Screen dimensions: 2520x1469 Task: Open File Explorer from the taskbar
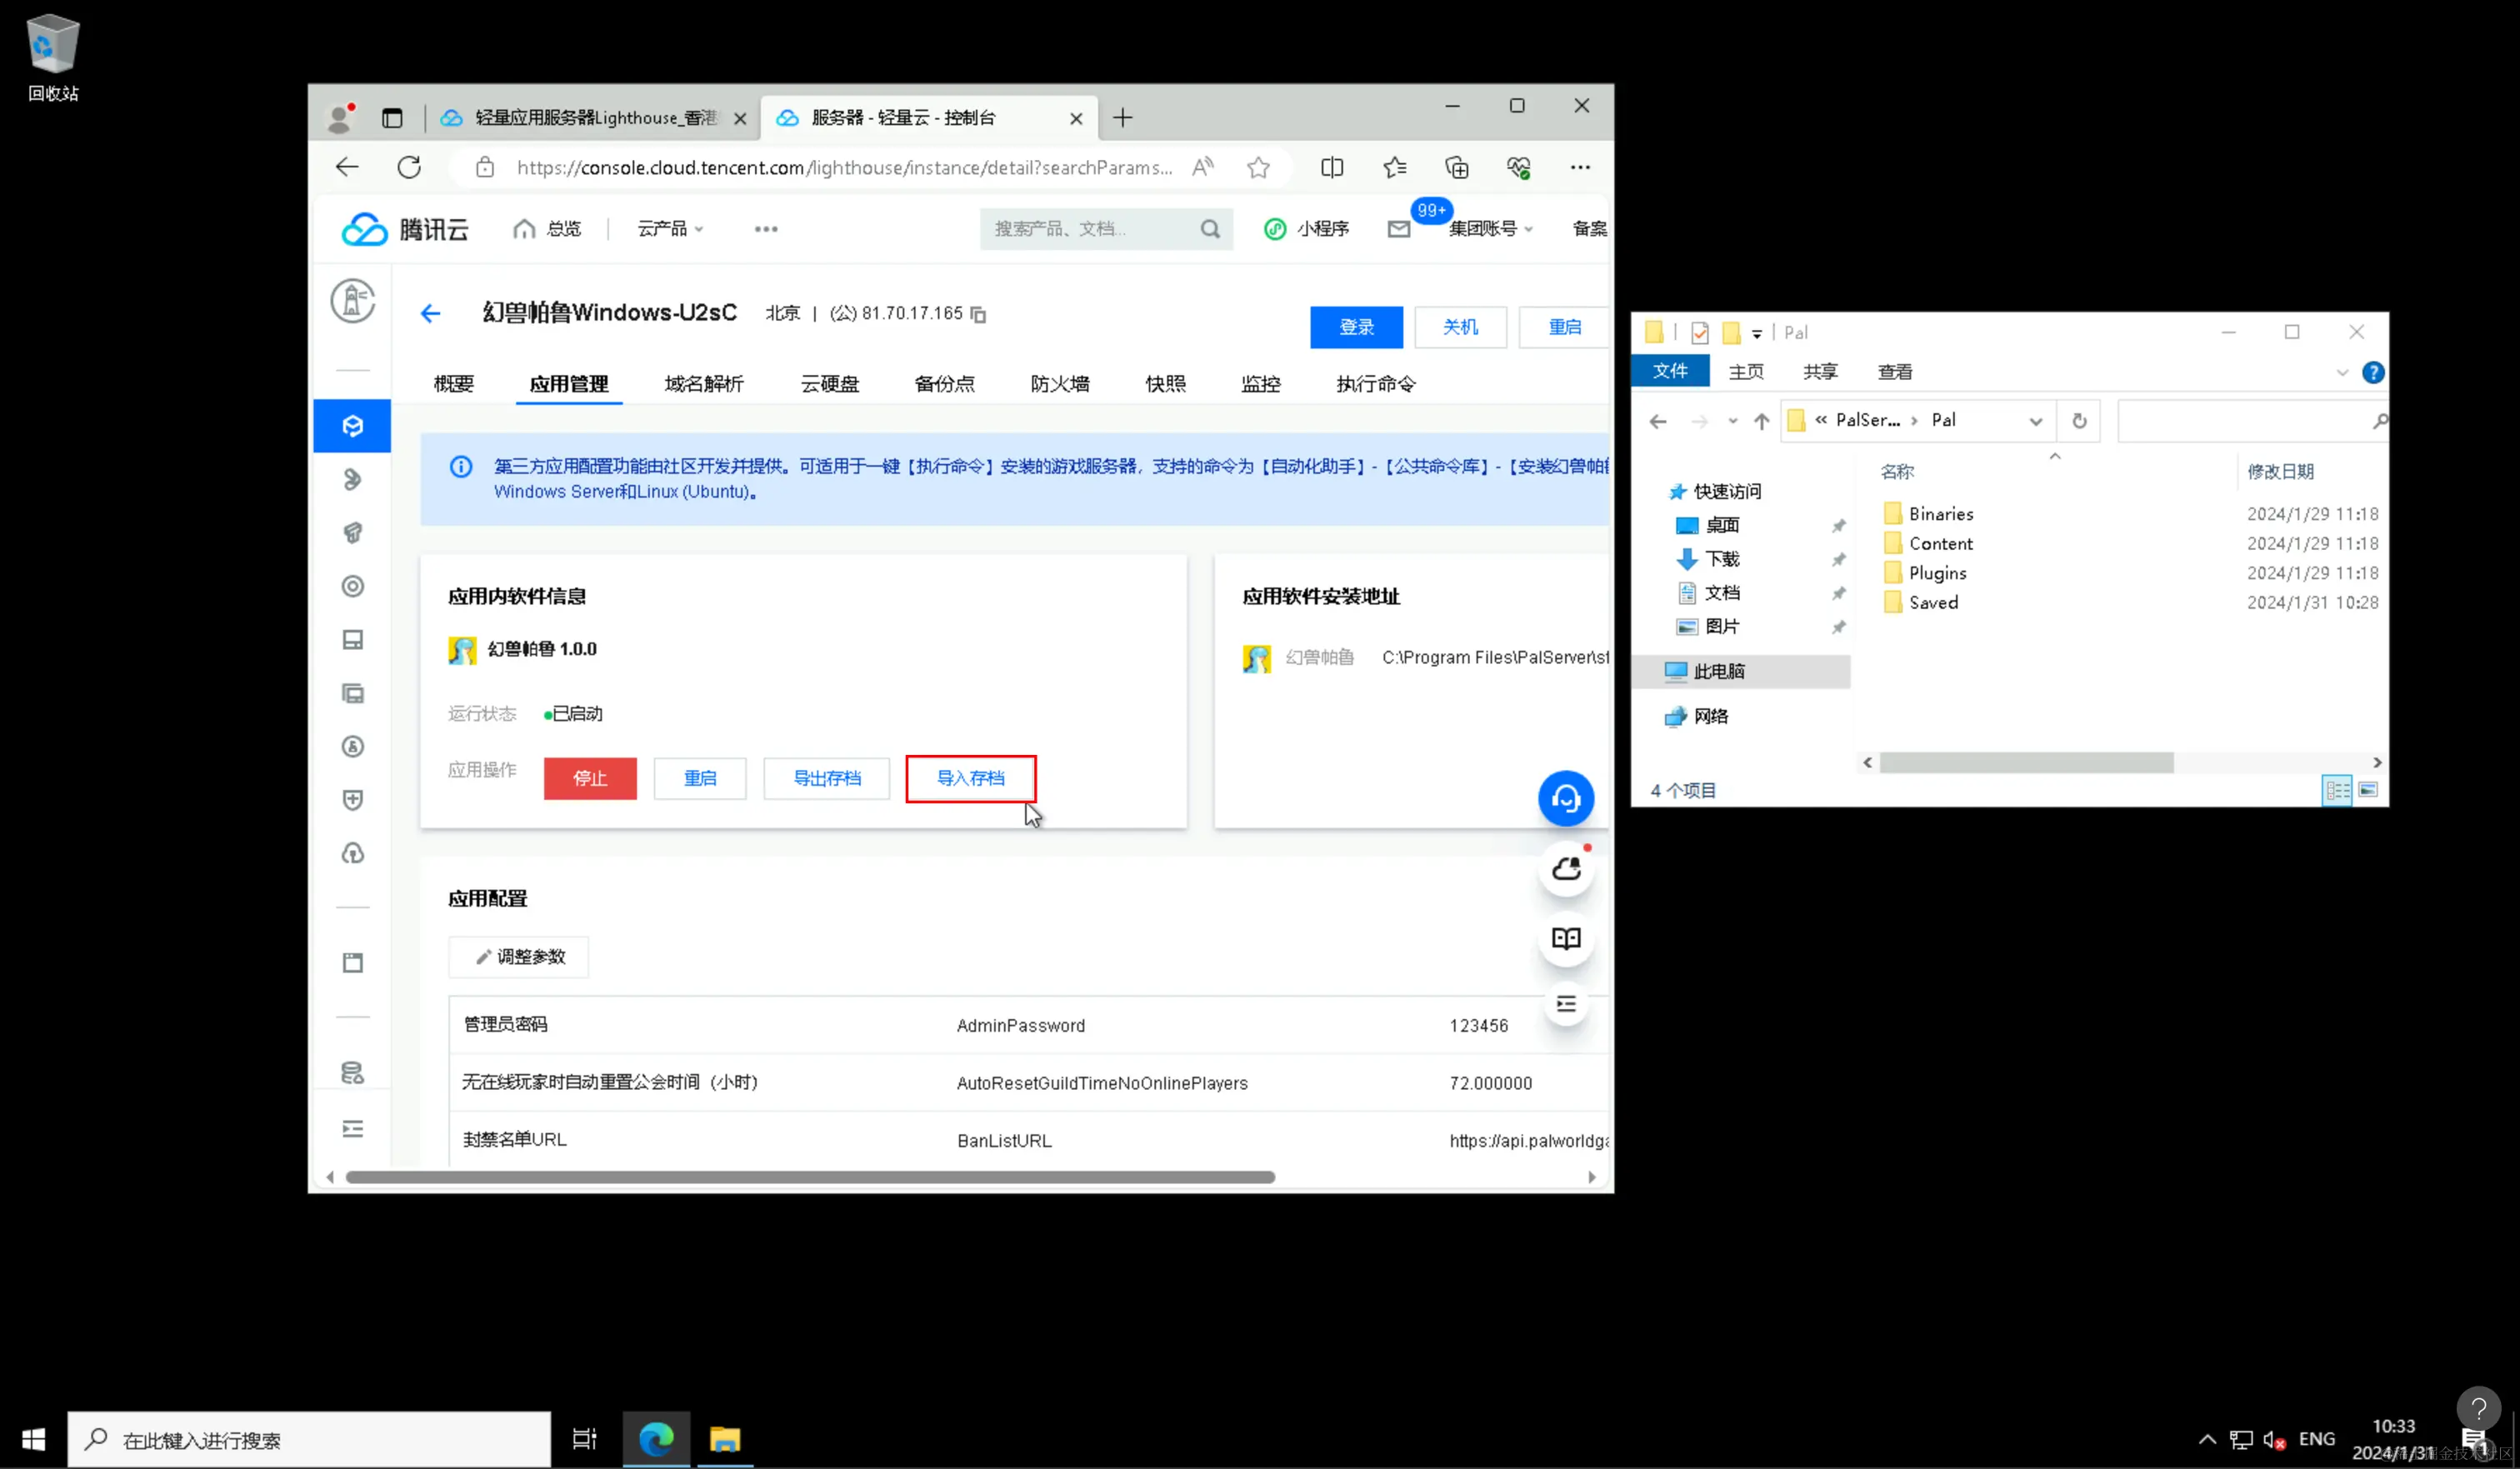tap(725, 1439)
